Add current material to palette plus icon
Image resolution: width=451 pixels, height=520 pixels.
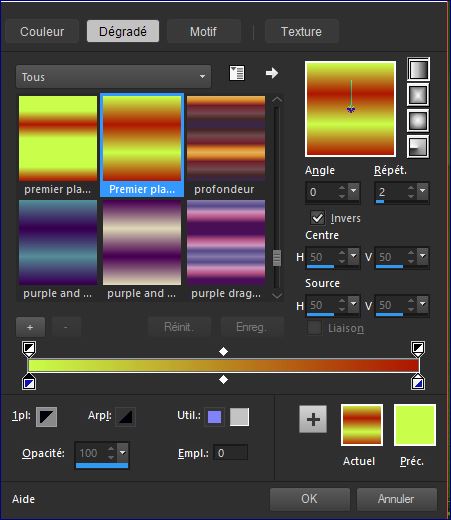click(x=313, y=419)
